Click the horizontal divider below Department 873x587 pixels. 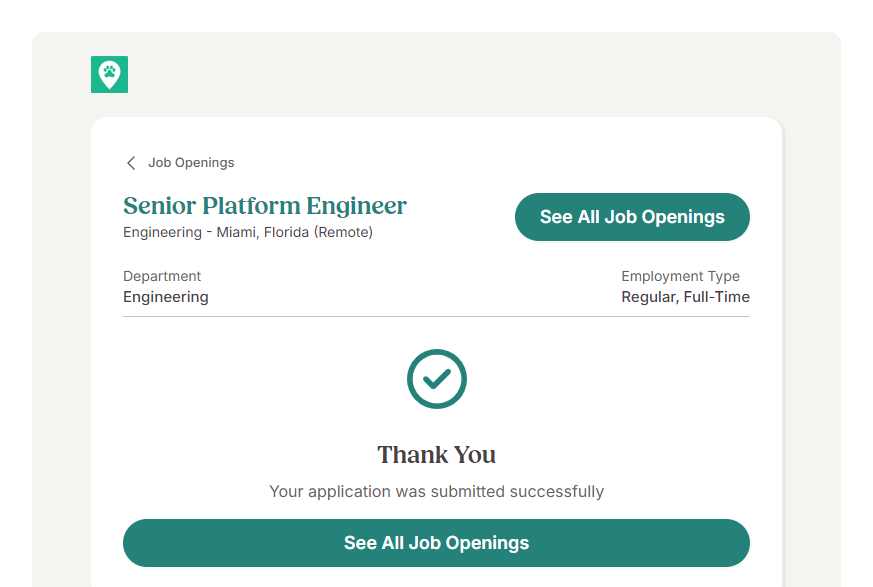(x=436, y=316)
